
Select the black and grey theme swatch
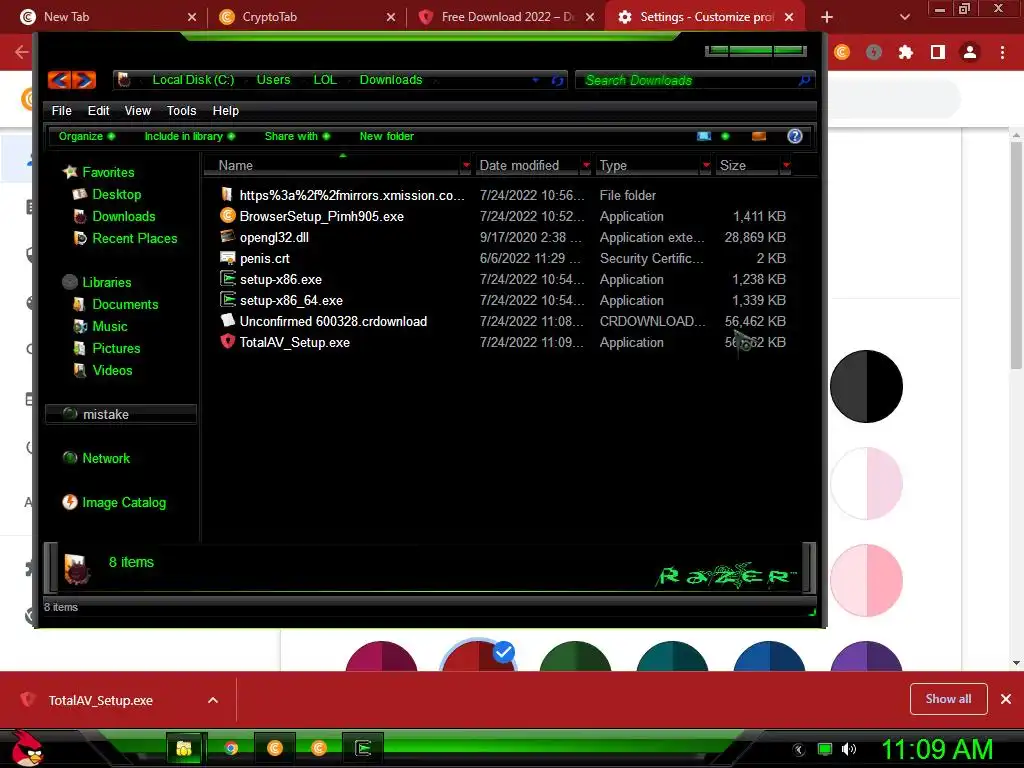pyautogui.click(x=866, y=387)
